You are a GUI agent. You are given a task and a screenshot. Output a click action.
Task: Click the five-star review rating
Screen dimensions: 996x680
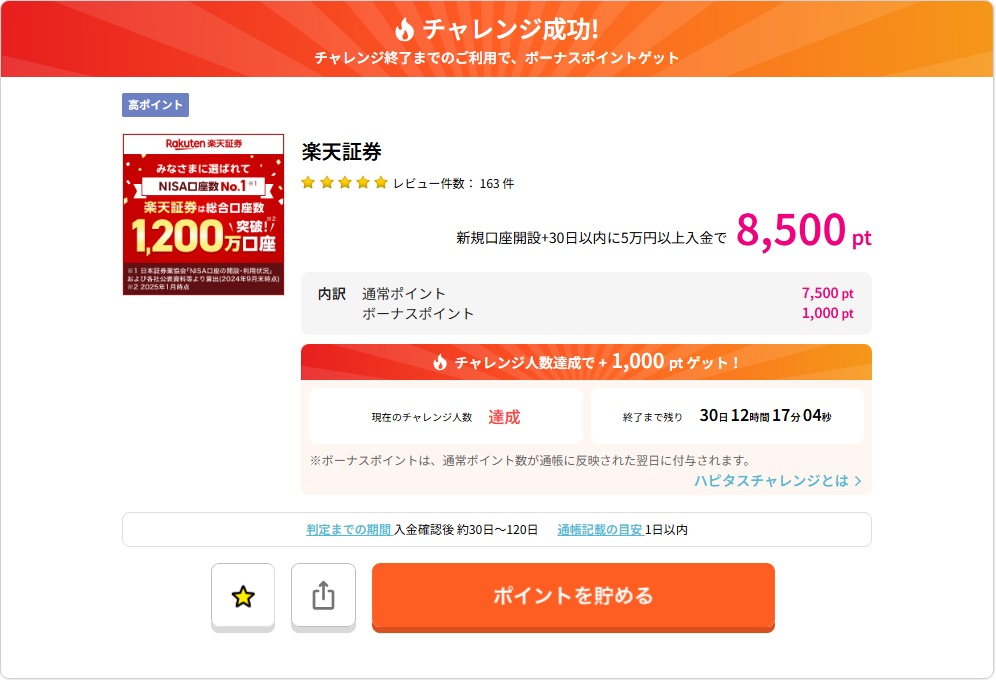pyautogui.click(x=344, y=183)
